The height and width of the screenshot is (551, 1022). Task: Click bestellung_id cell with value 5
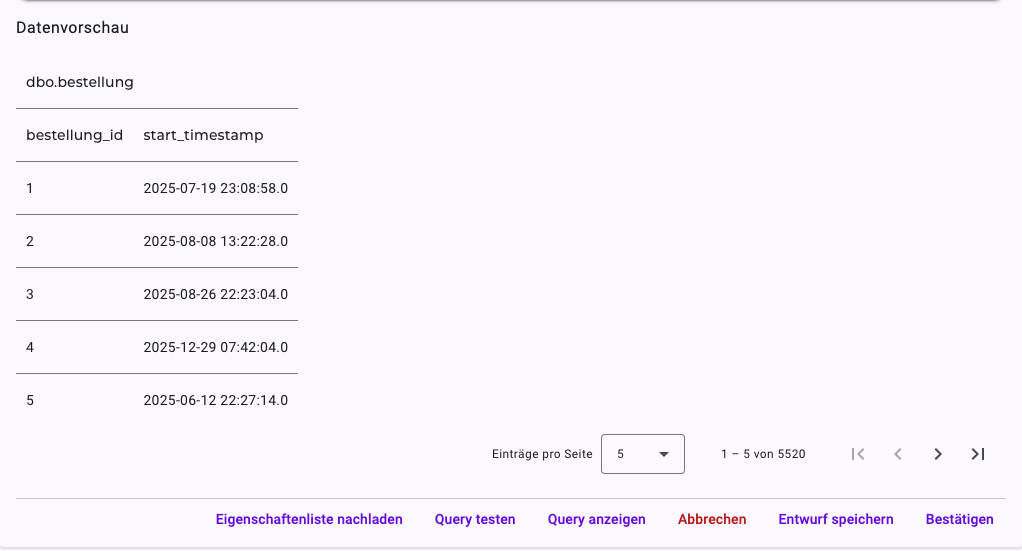point(30,400)
